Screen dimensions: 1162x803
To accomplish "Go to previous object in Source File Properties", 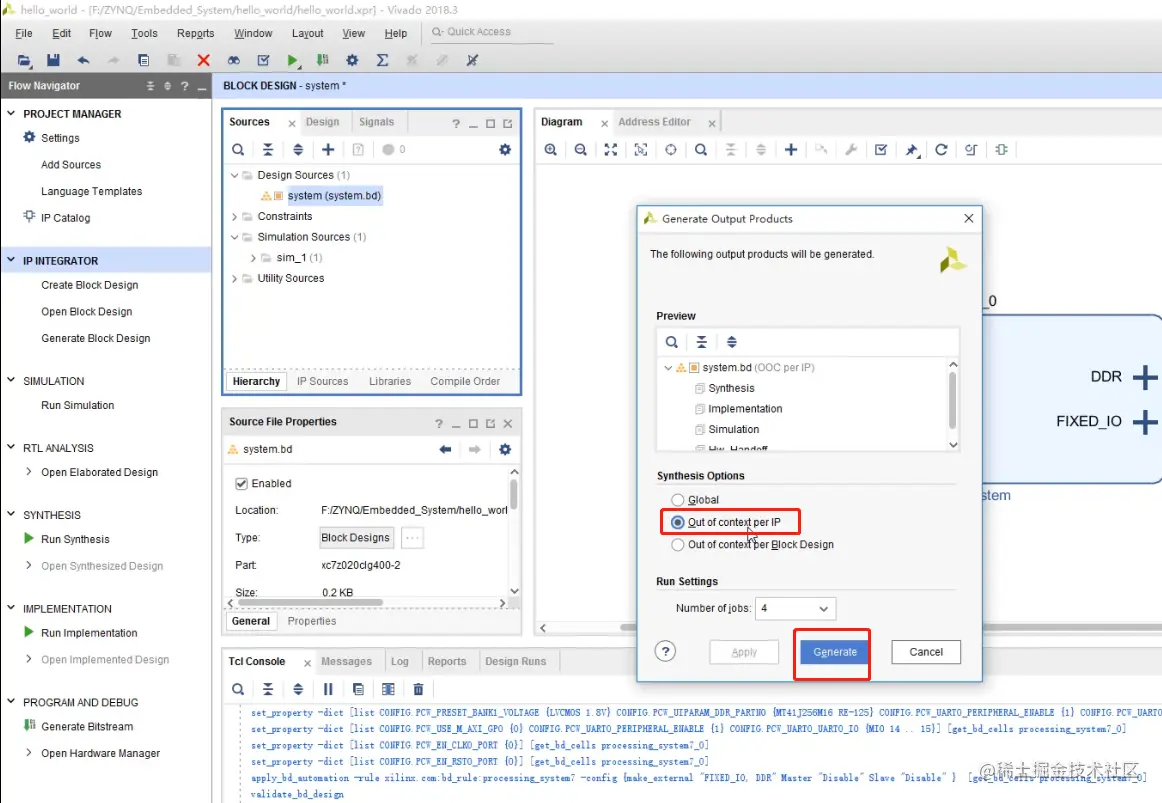I will click(445, 450).
